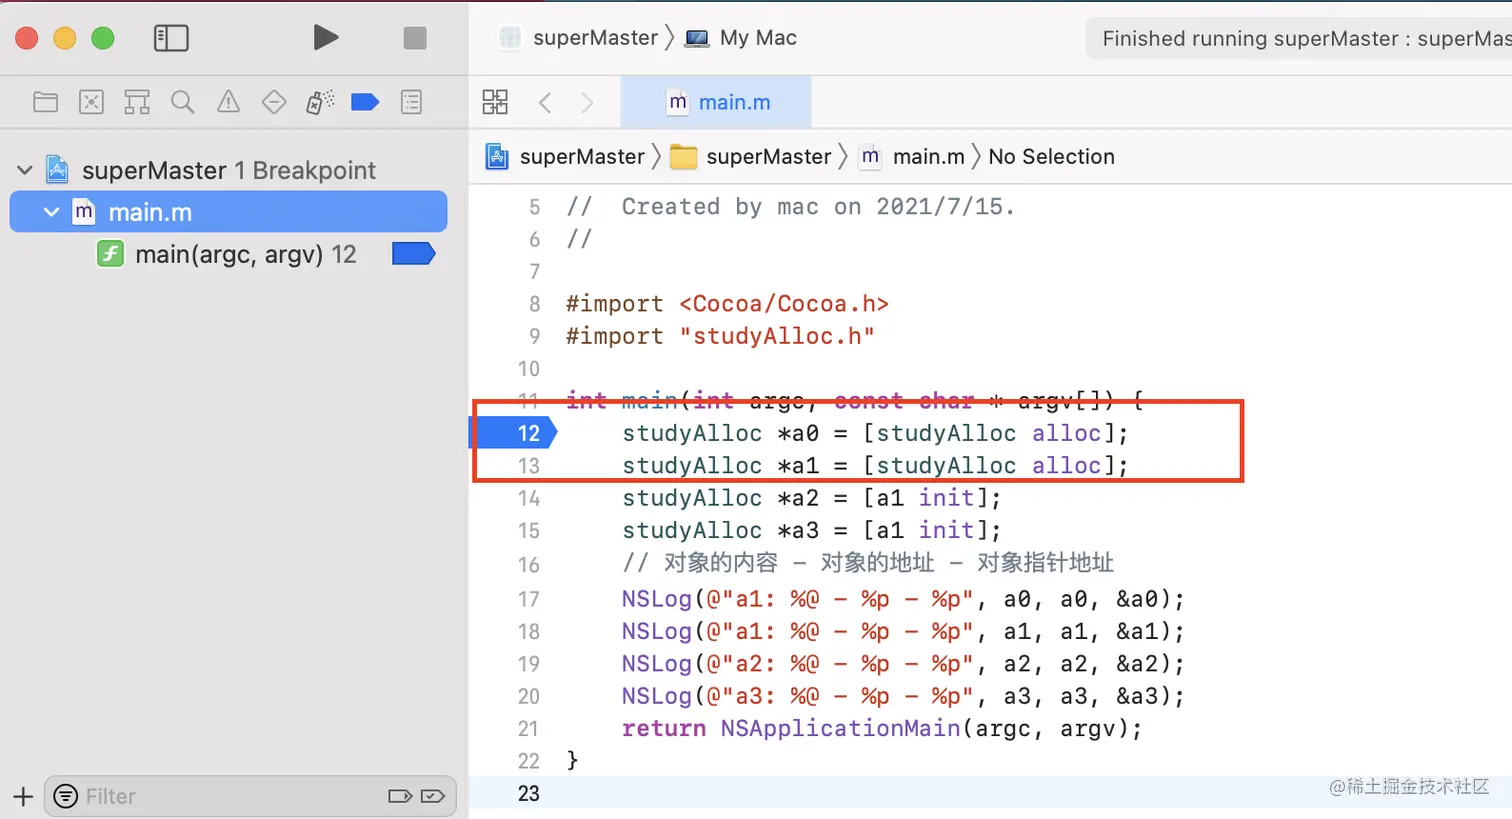
Task: Click the NSLog line printing &a2
Action: point(903,664)
